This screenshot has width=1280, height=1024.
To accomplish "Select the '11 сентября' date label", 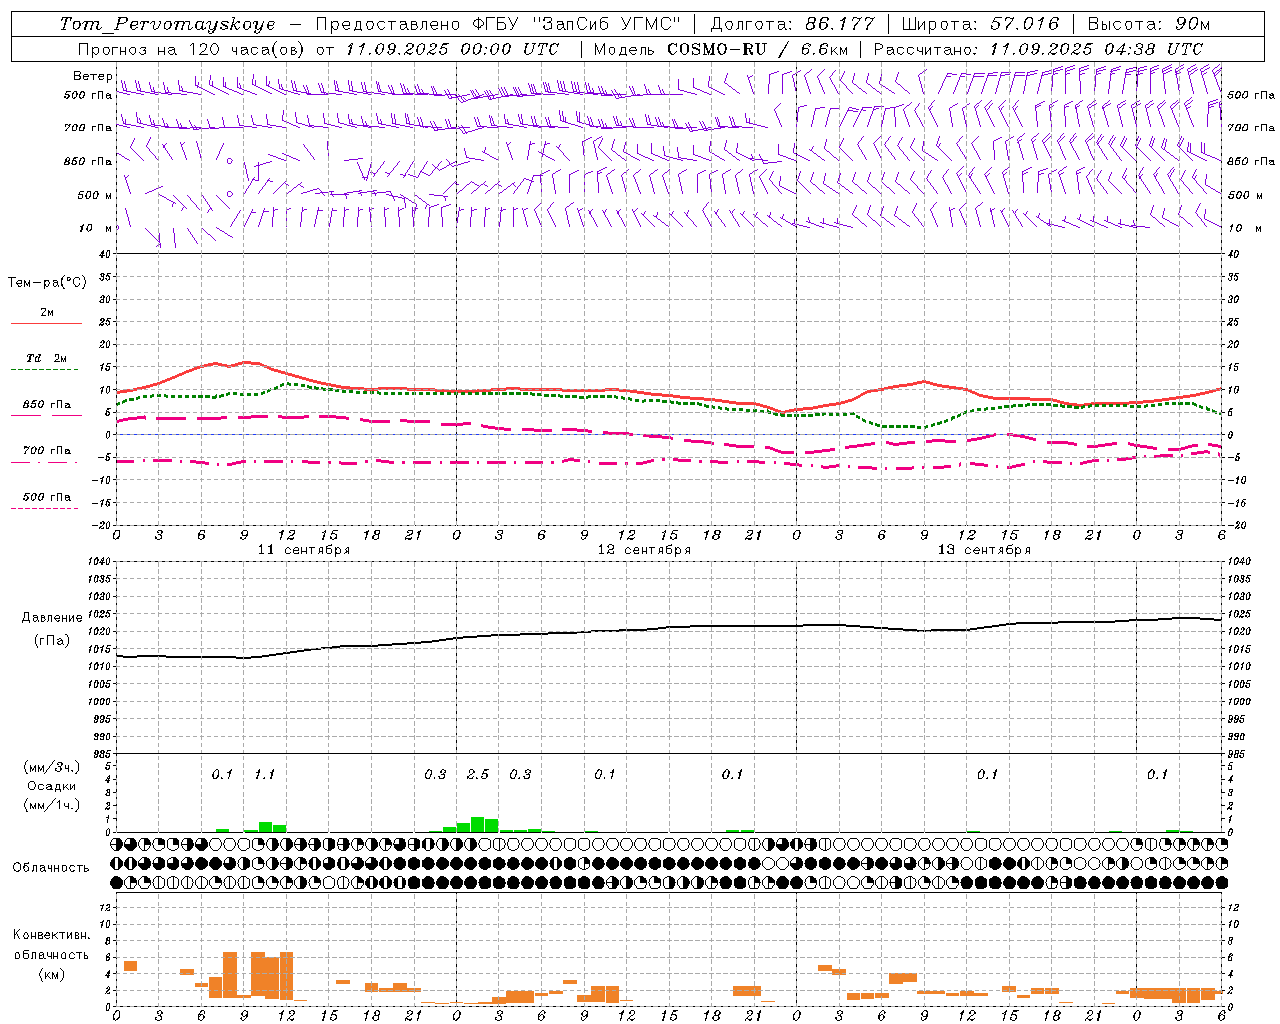I will [304, 549].
